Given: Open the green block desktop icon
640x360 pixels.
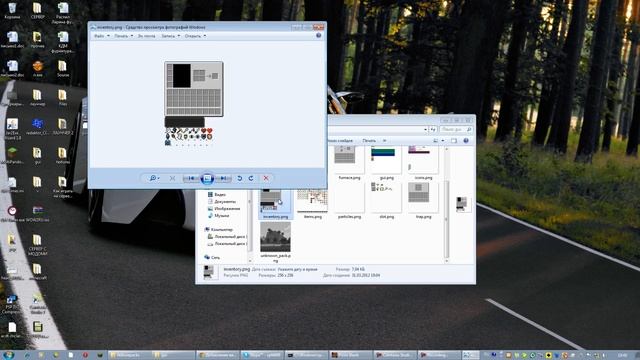Looking at the screenshot, I should 12,156.
